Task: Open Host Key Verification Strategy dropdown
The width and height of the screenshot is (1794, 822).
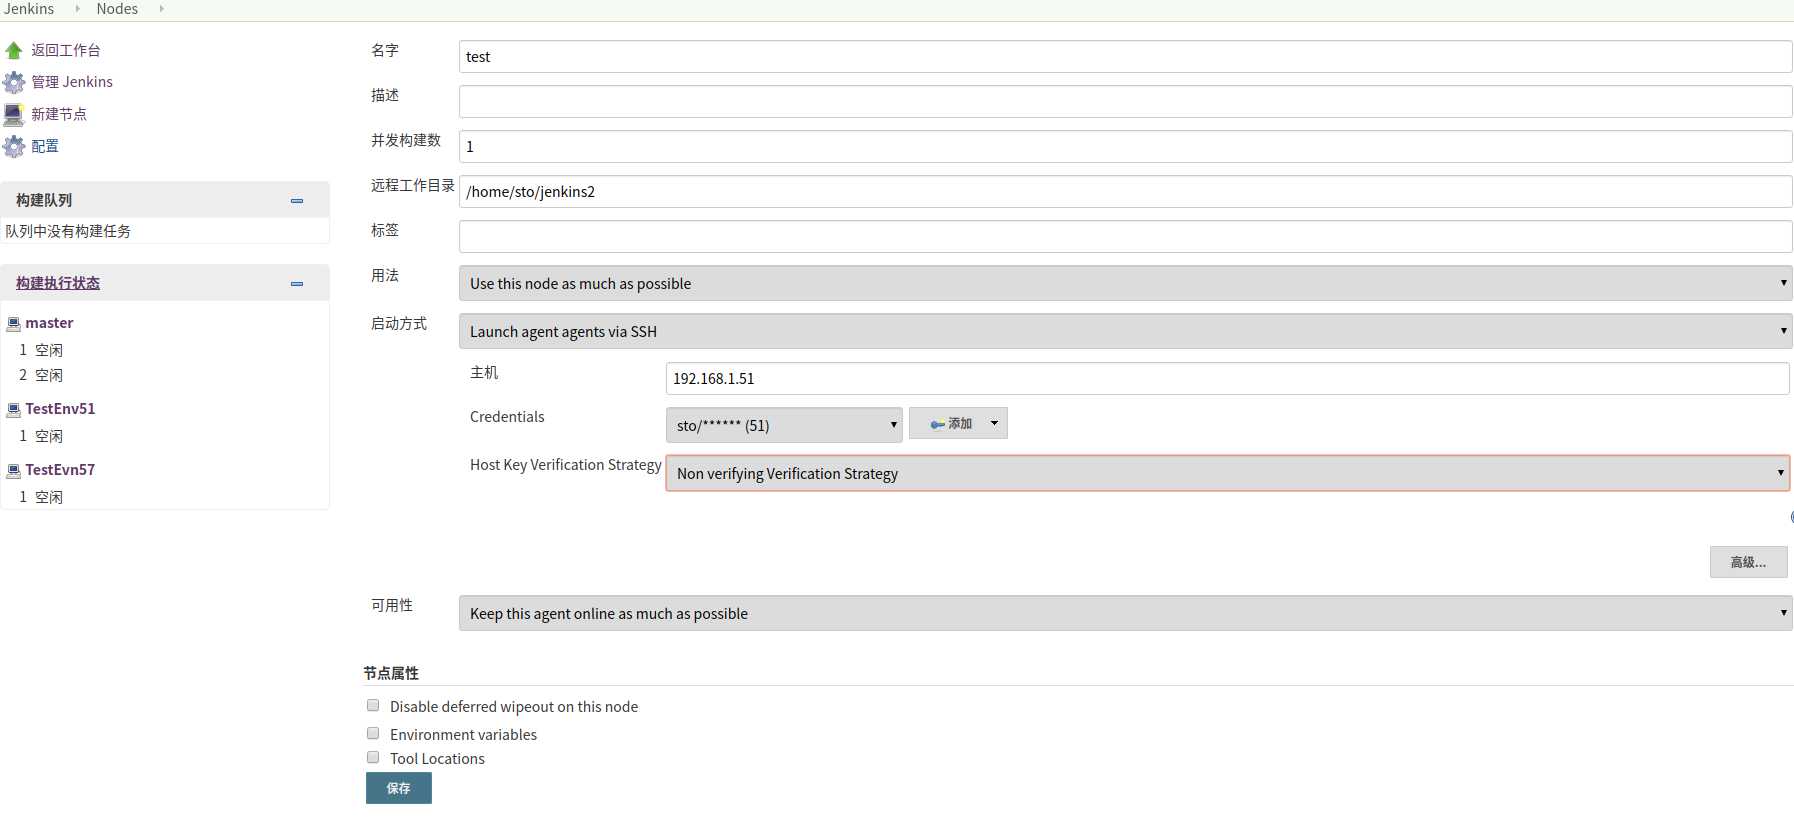Action: tap(1228, 474)
